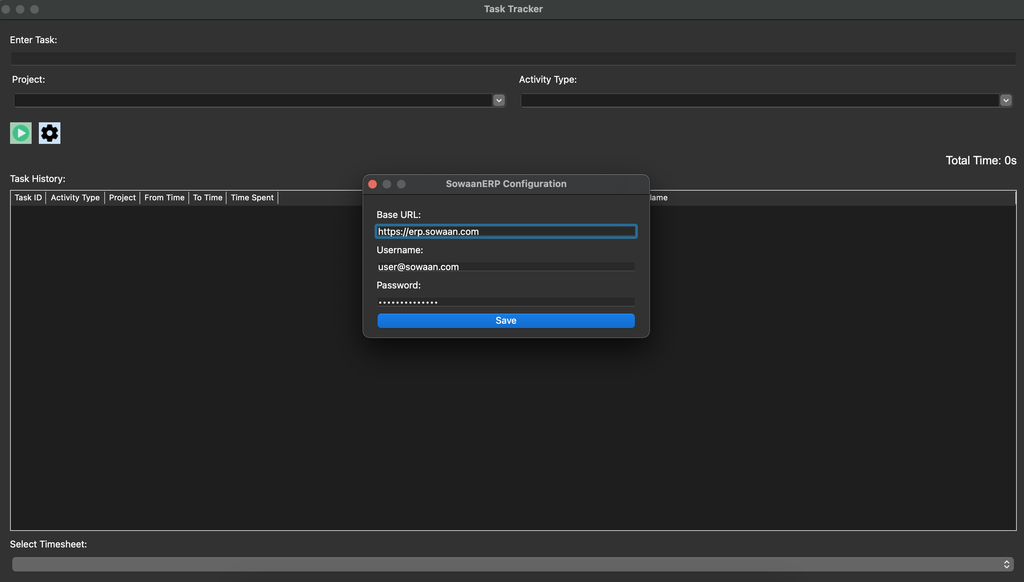Click the yellow minimize icon on the configuration dialog
The width and height of the screenshot is (1024, 582).
(387, 183)
